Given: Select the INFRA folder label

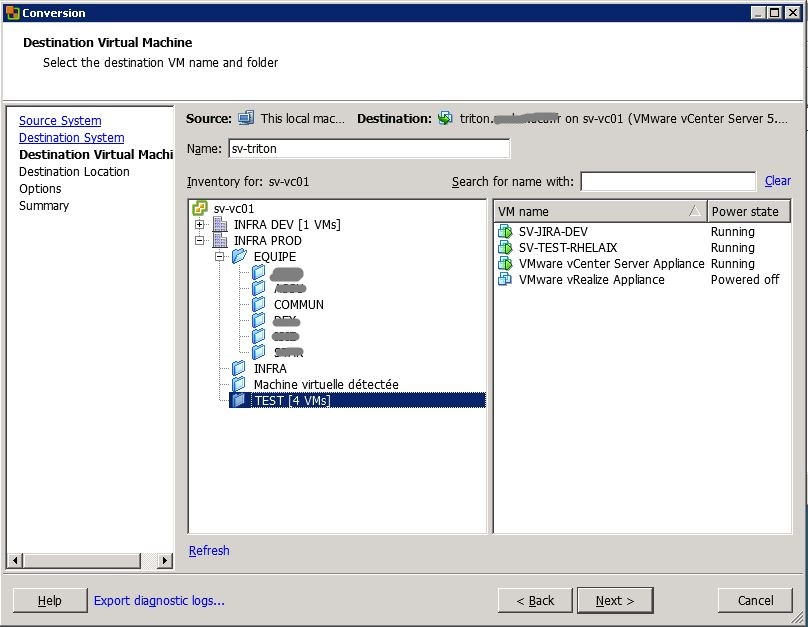Looking at the screenshot, I should point(270,368).
